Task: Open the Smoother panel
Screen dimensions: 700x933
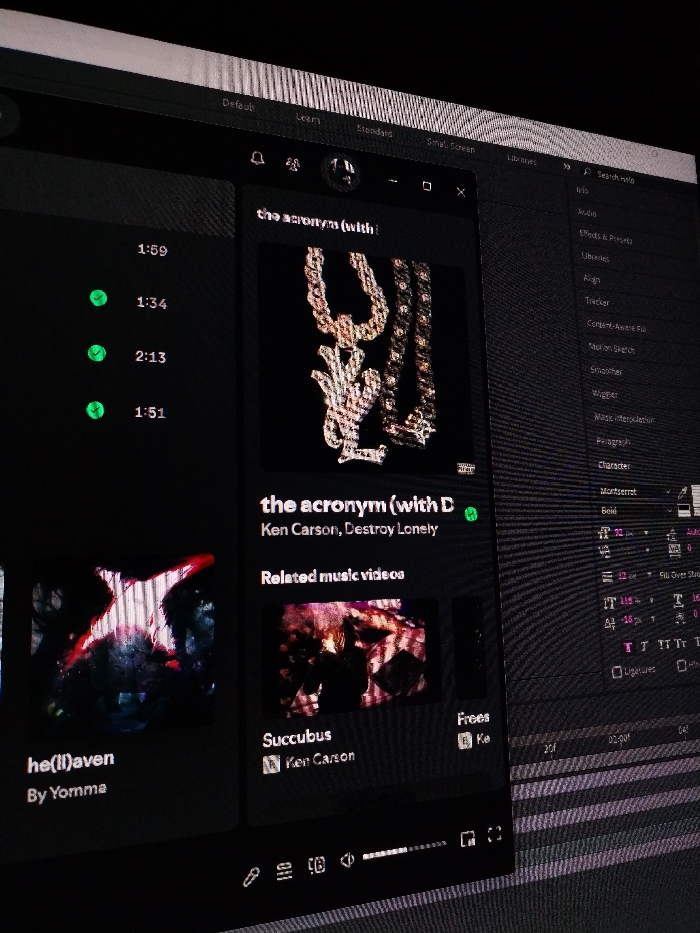Action: (606, 370)
